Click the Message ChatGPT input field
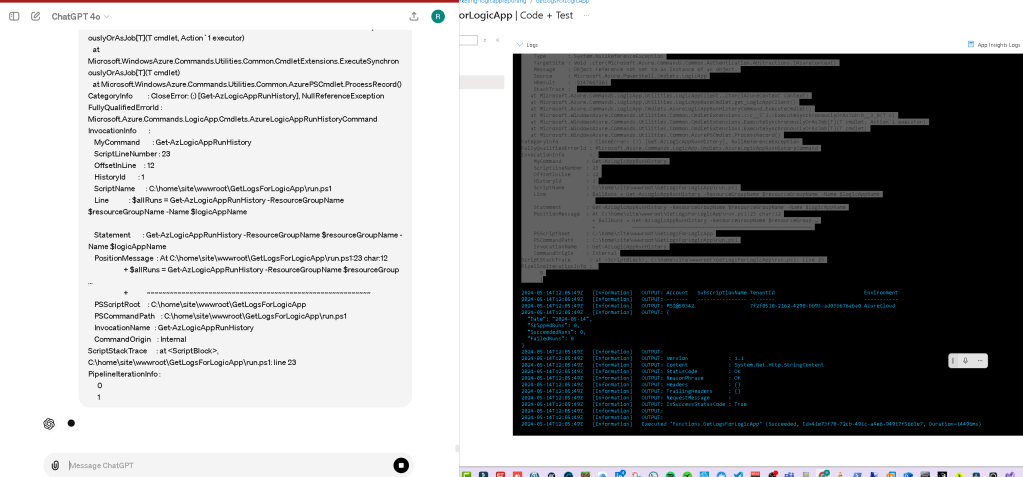This screenshot has width=1023, height=477. (228, 465)
